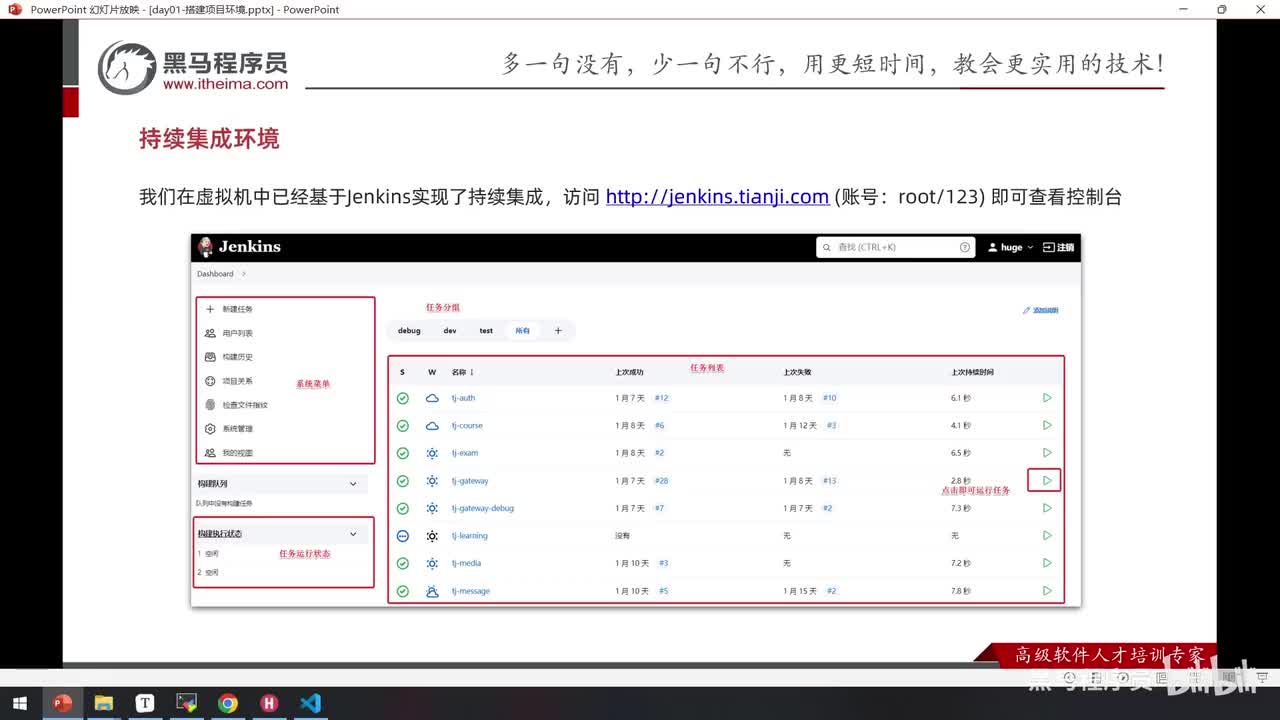Add a new view with plus tab
The width and height of the screenshot is (1280, 720).
coord(558,331)
